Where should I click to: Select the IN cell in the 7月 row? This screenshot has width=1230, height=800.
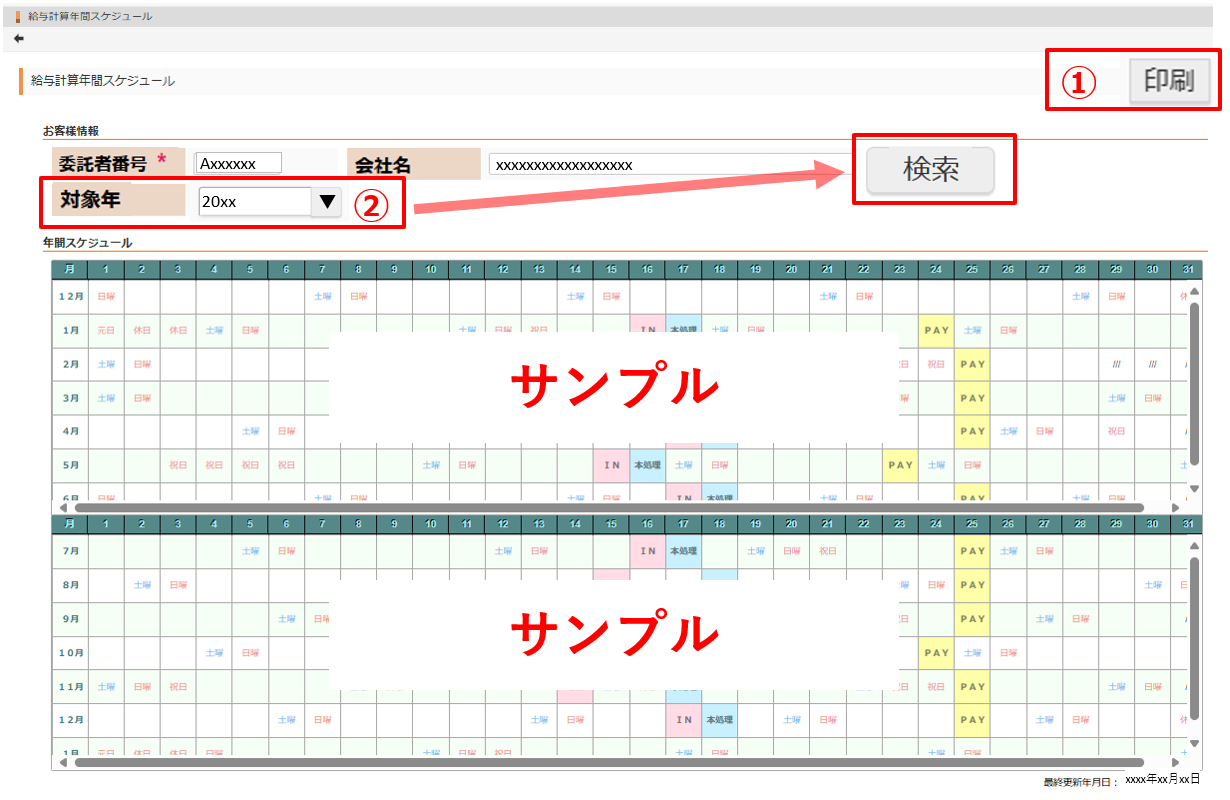point(647,551)
